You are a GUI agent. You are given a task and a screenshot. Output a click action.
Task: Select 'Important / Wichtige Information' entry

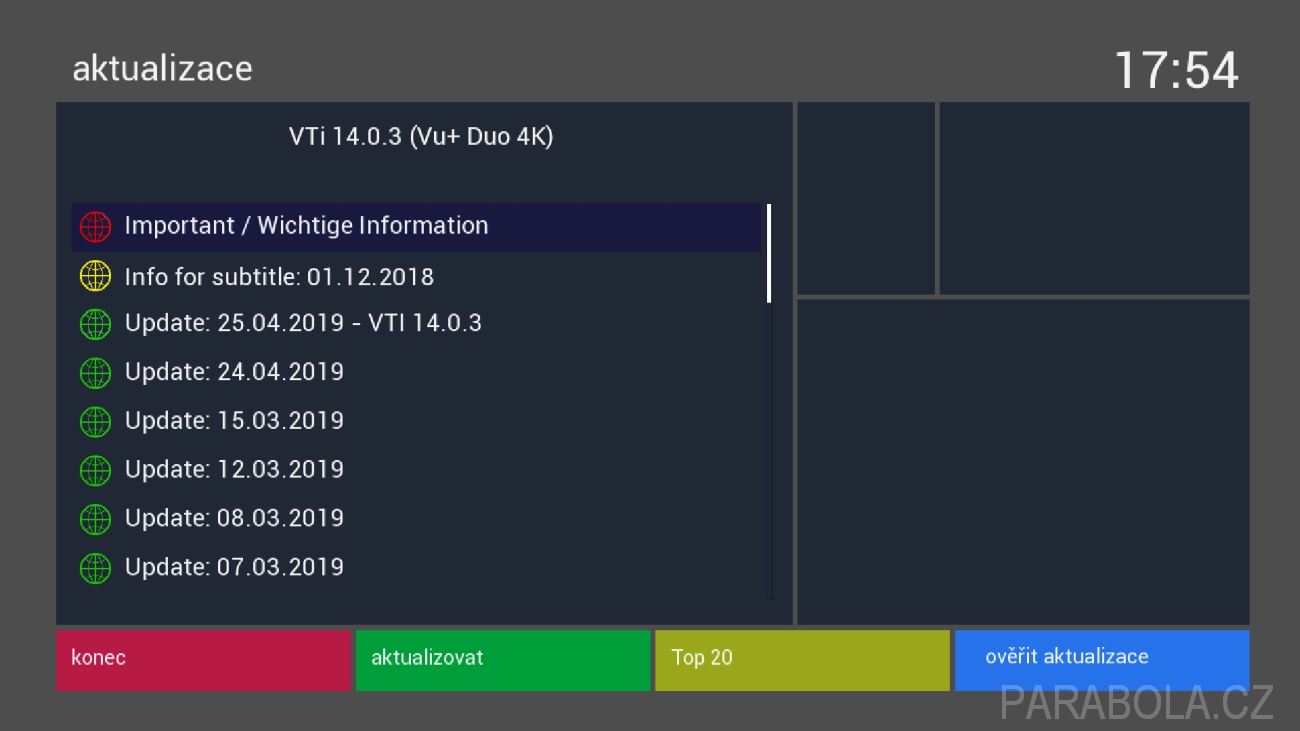(417, 227)
